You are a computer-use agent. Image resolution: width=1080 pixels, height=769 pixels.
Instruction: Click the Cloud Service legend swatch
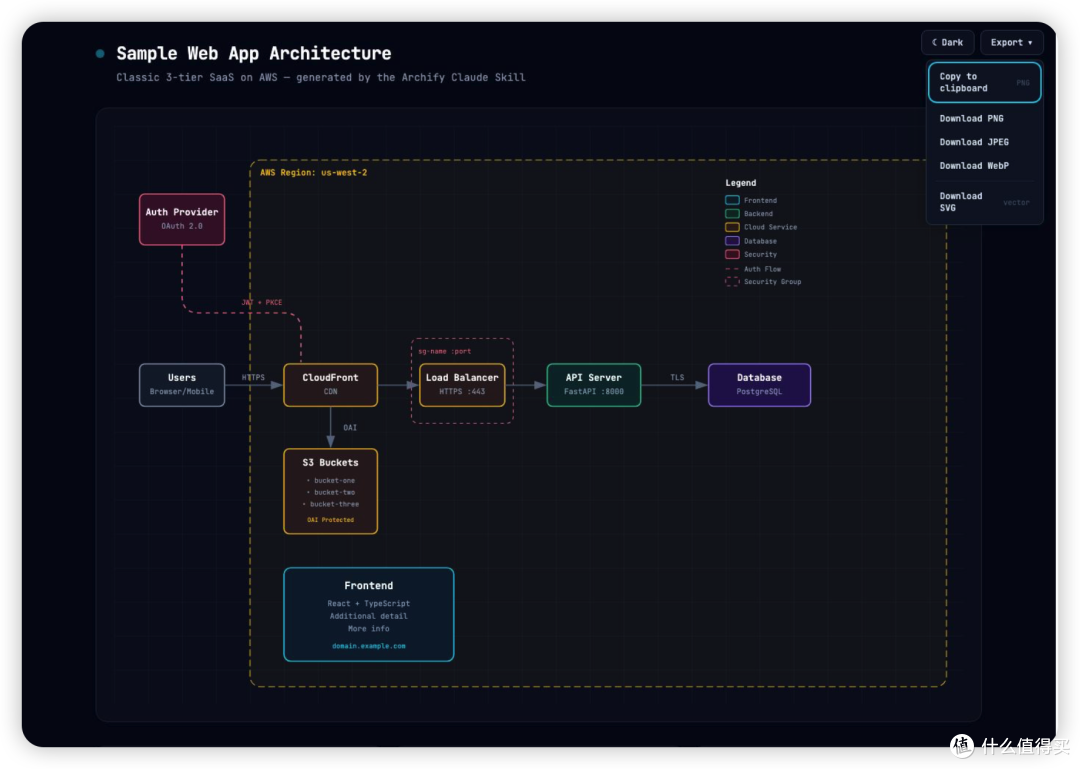[x=732, y=227]
